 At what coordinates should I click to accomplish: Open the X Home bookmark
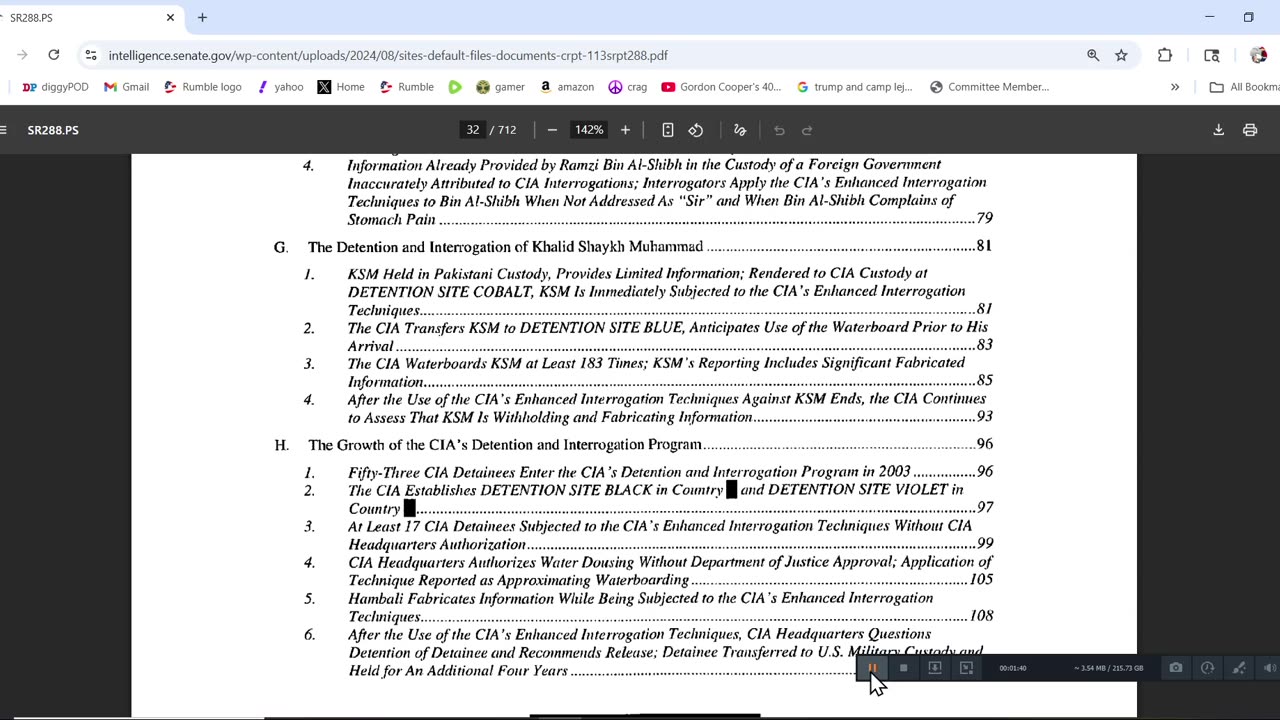[341, 87]
